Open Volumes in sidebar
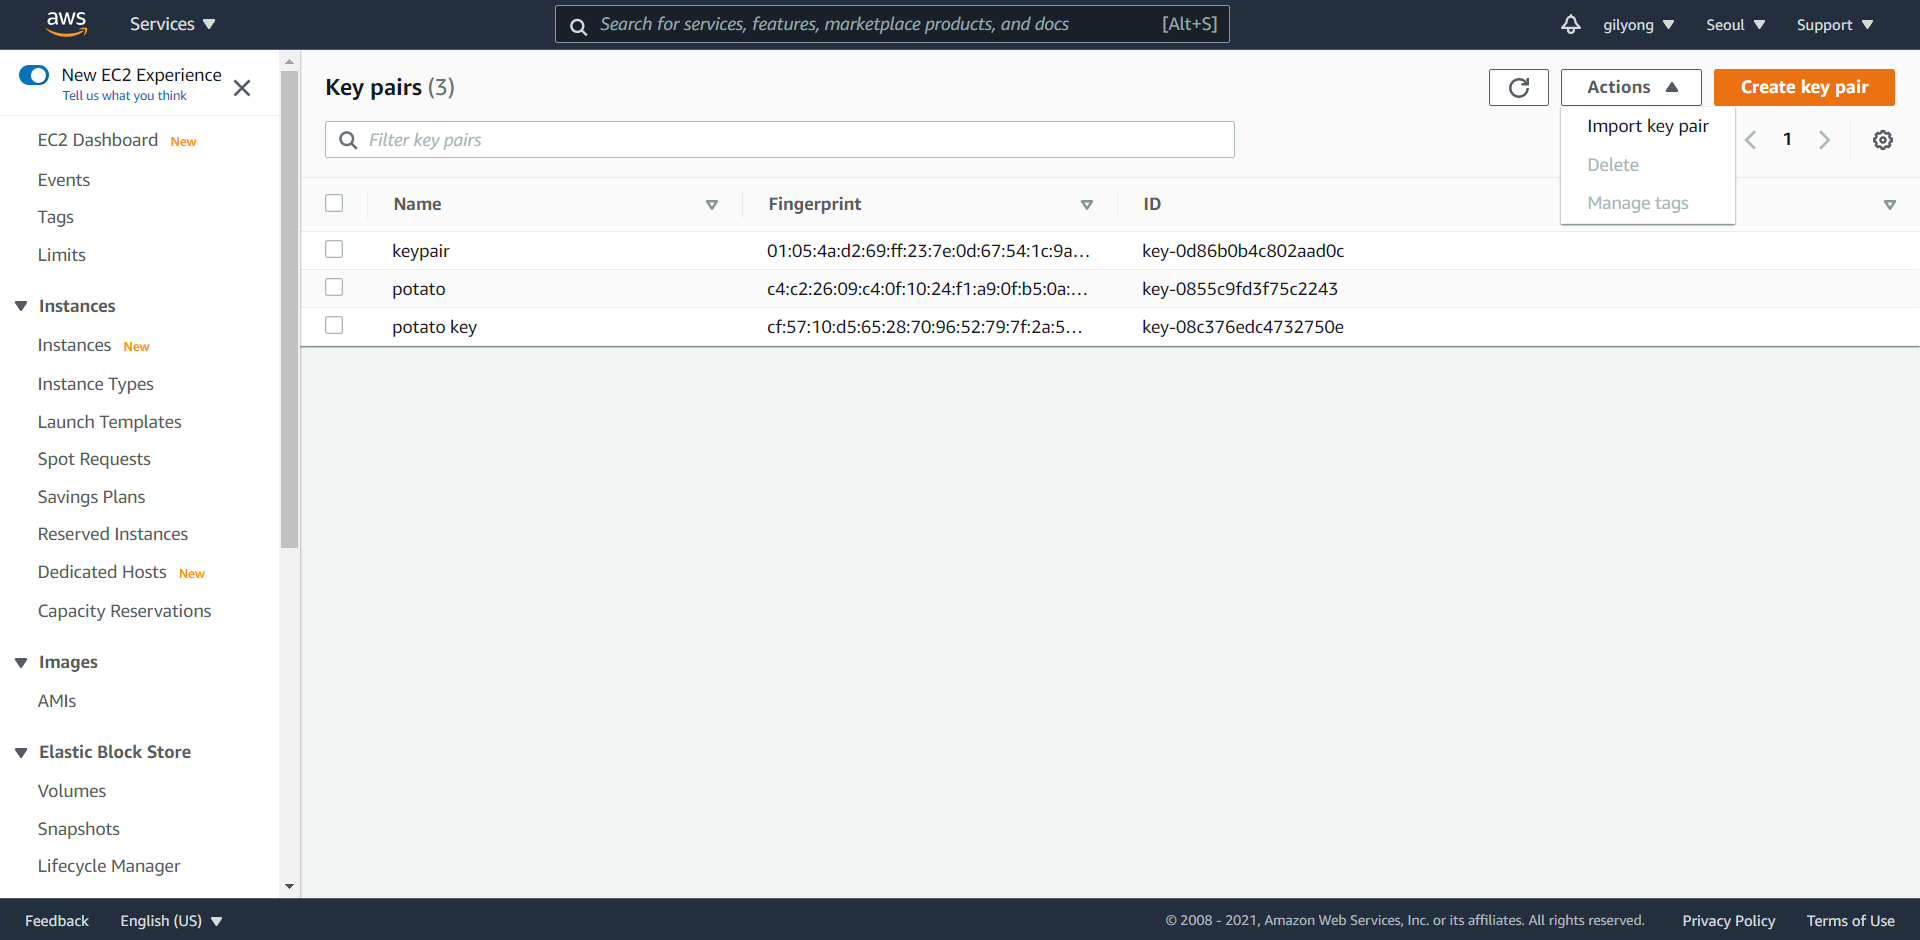Viewport: 1920px width, 940px height. (72, 791)
